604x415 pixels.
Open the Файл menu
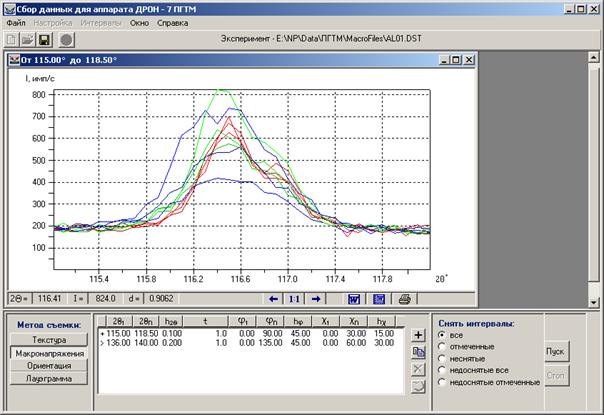16,23
